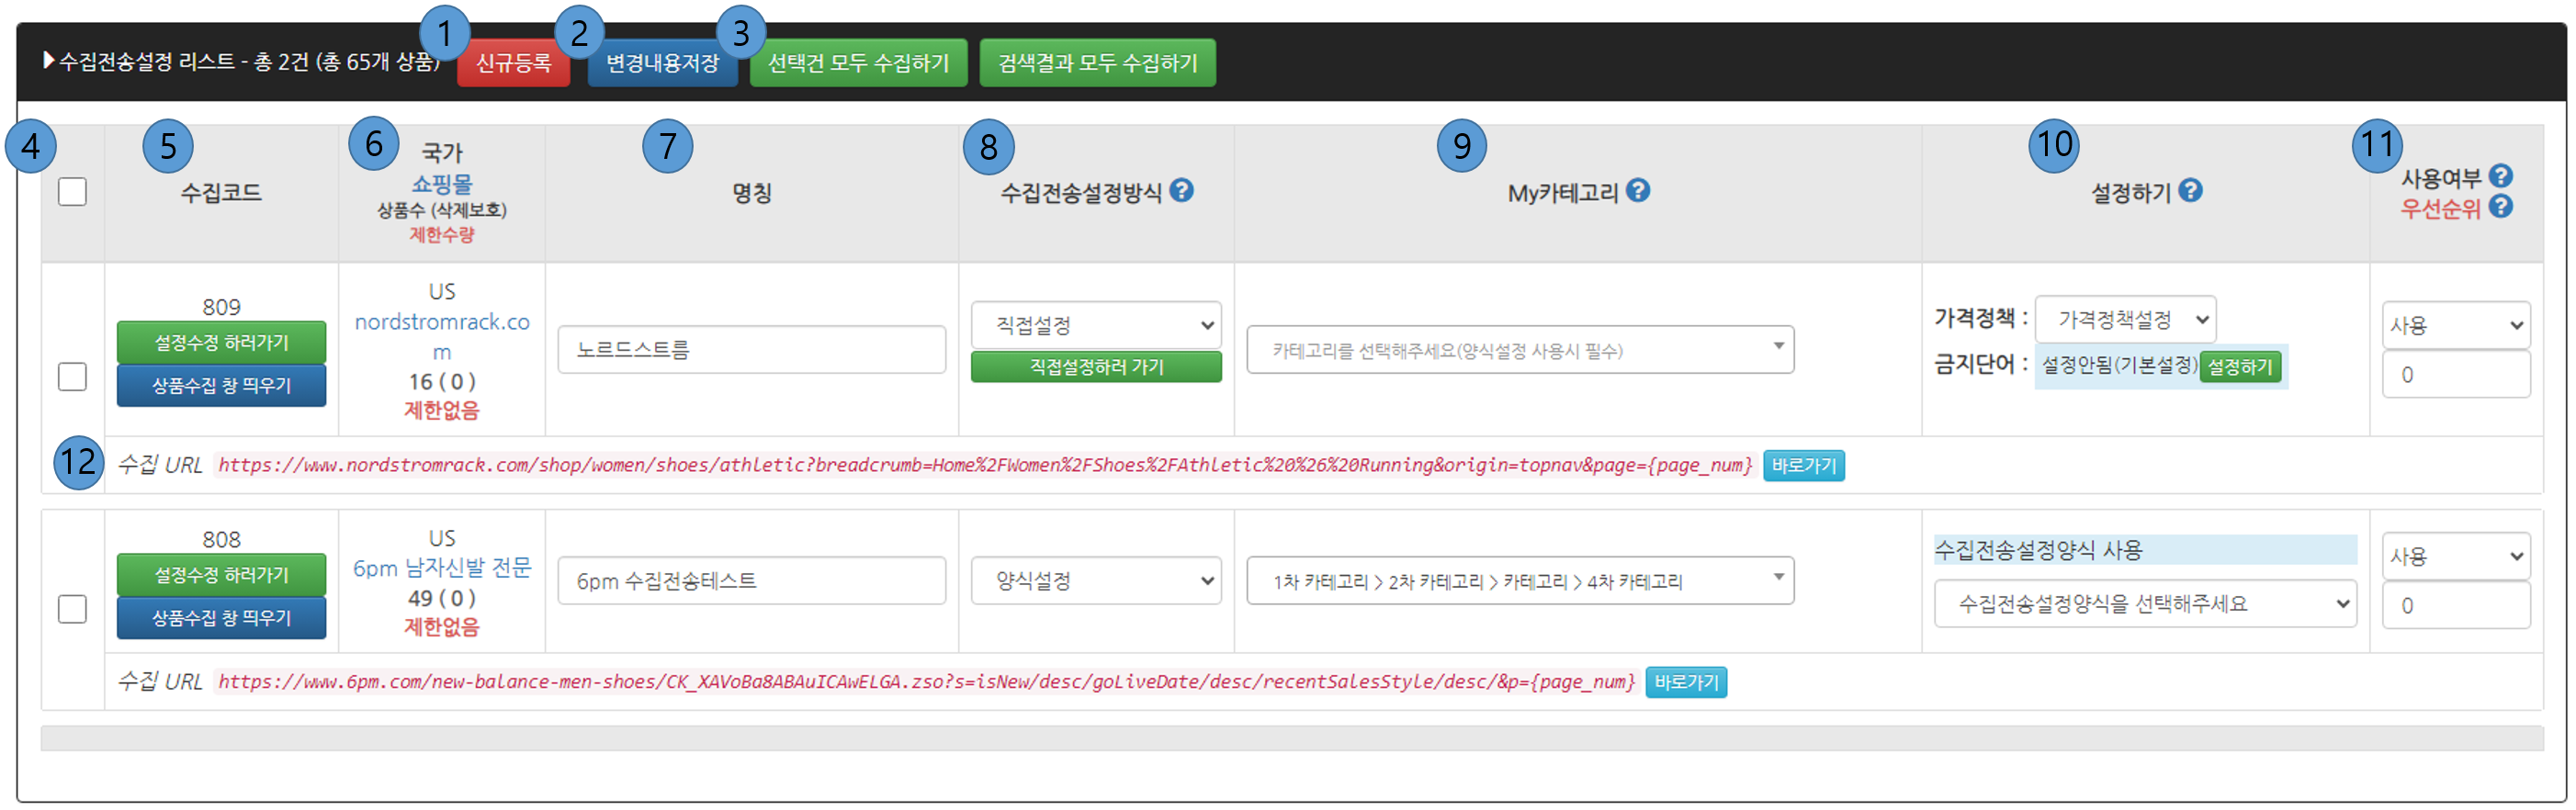Open the 직접설정 method dropdown

tap(1095, 325)
